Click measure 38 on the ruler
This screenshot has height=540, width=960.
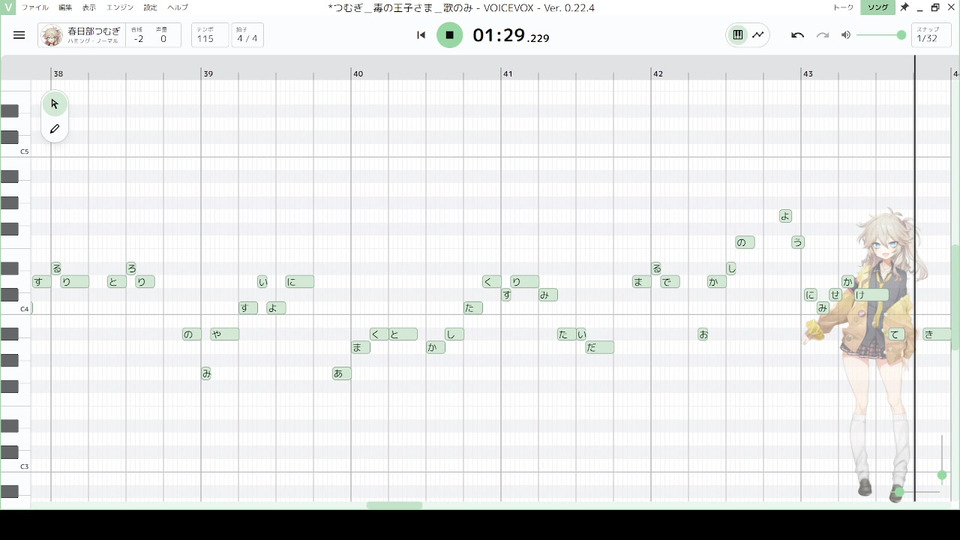click(58, 73)
